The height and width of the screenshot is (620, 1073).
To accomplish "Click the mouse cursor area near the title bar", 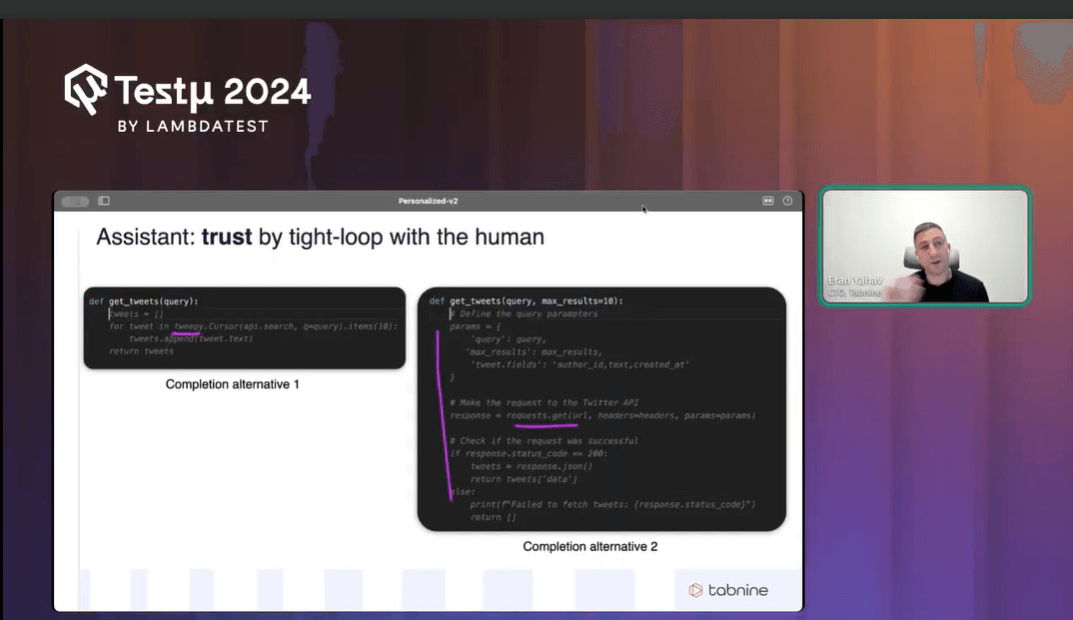I will pos(643,208).
